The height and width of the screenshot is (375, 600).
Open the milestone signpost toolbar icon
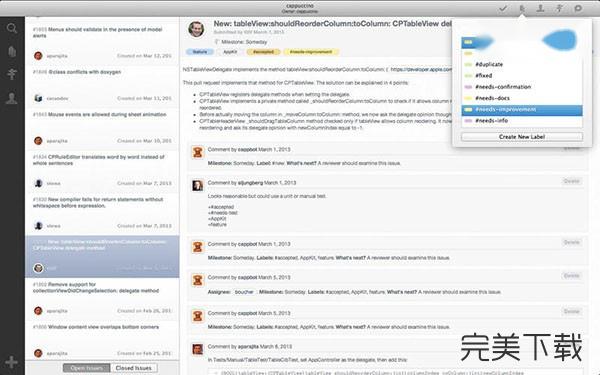559,8
